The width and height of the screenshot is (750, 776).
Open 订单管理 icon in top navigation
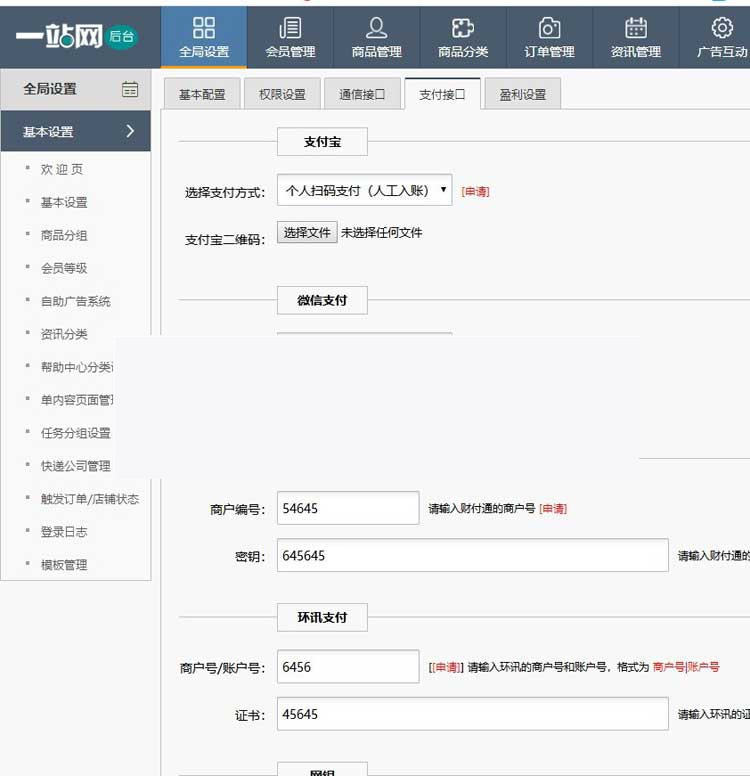coord(549,28)
